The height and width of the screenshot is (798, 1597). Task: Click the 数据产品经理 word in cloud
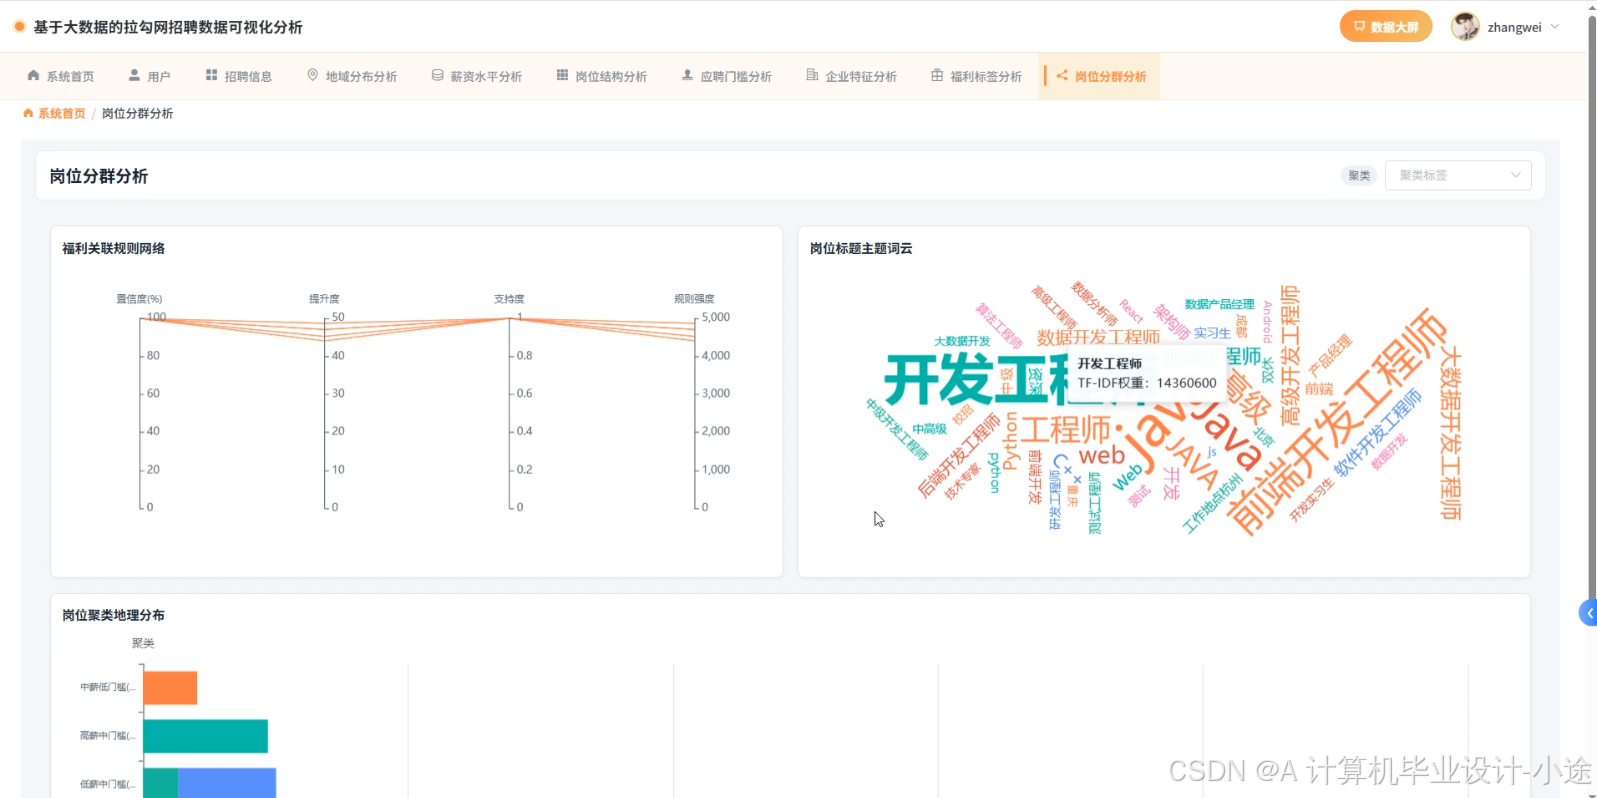(x=1219, y=304)
